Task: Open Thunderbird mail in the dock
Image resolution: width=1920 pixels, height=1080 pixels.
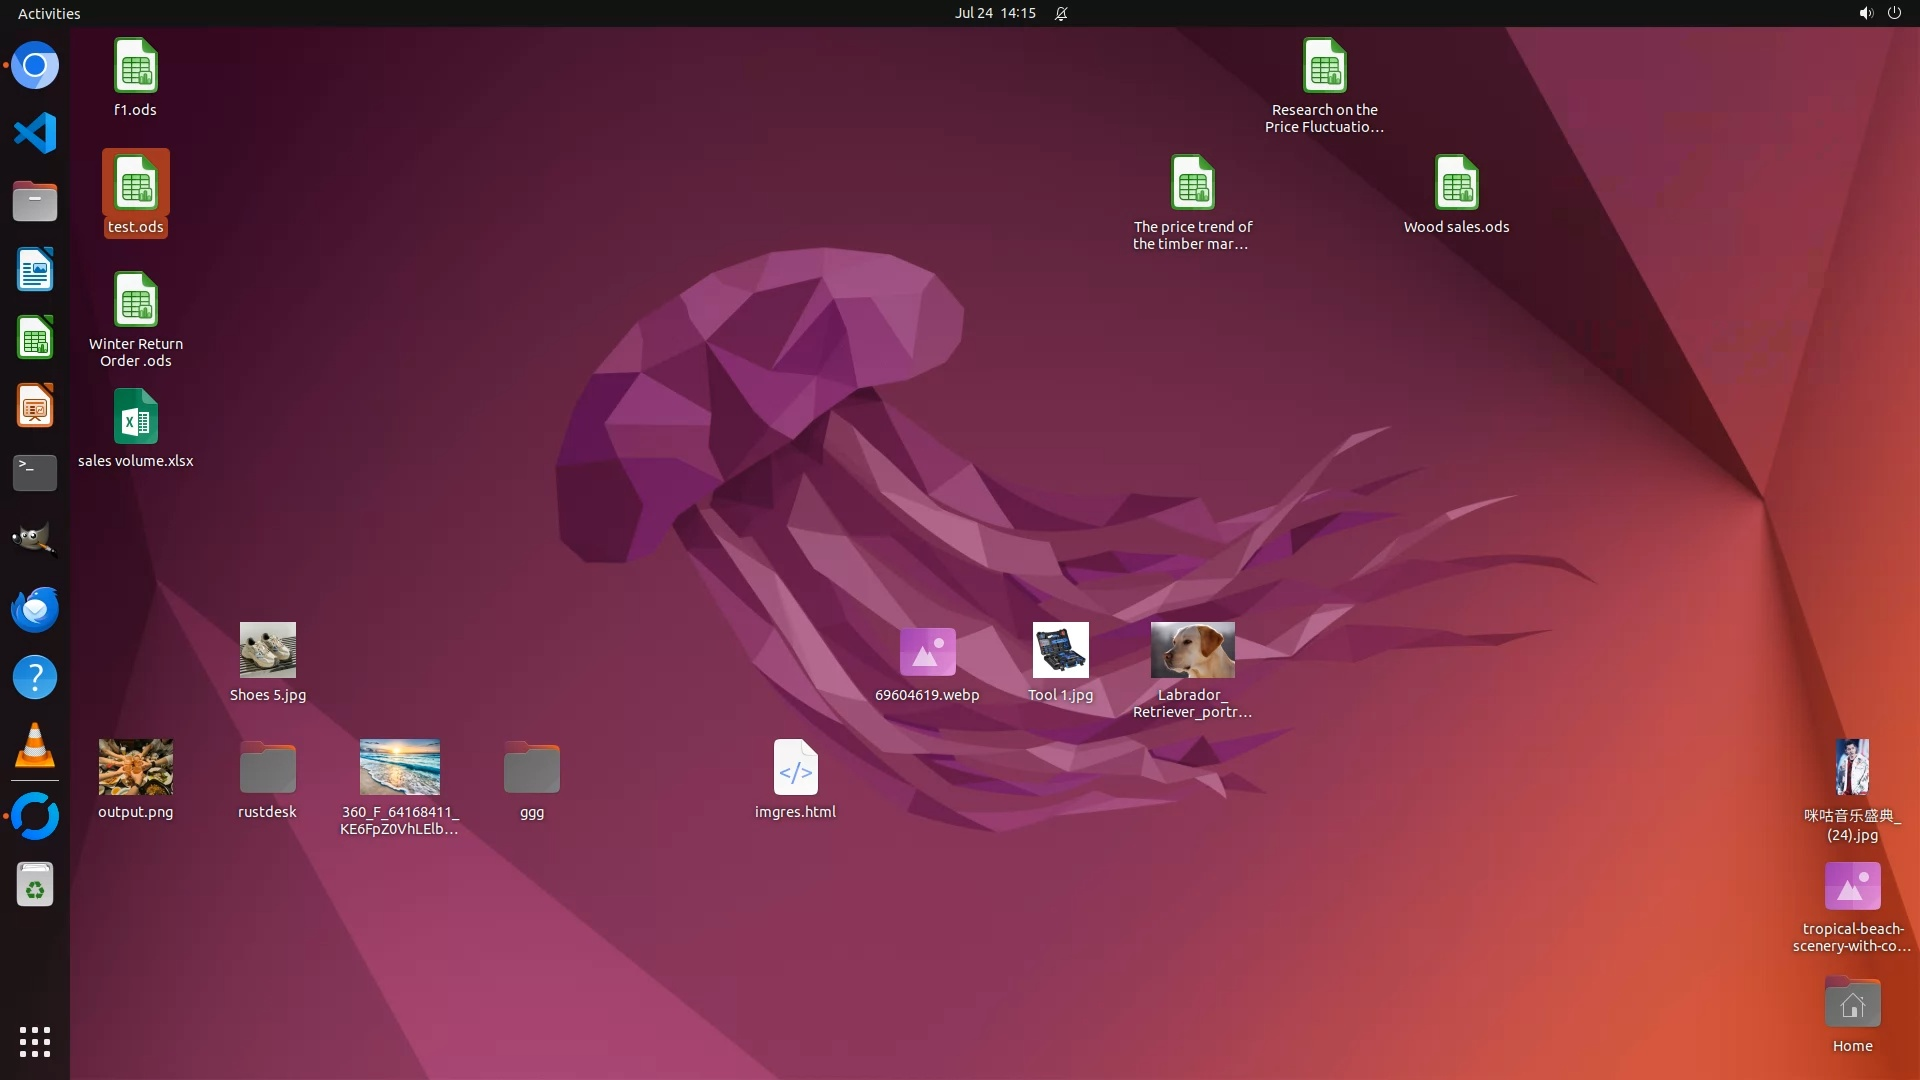Action: click(35, 609)
